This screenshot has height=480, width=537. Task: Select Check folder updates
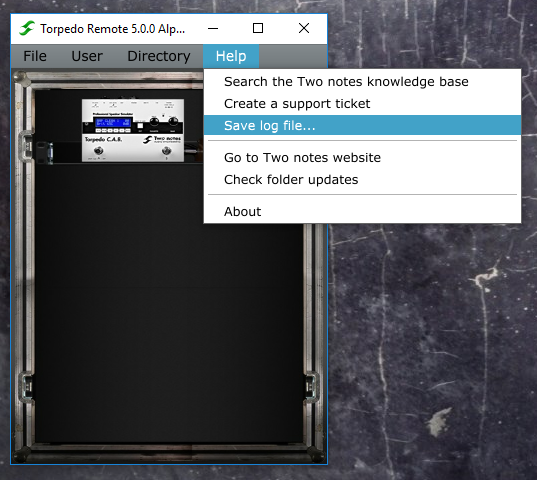[x=362, y=180]
